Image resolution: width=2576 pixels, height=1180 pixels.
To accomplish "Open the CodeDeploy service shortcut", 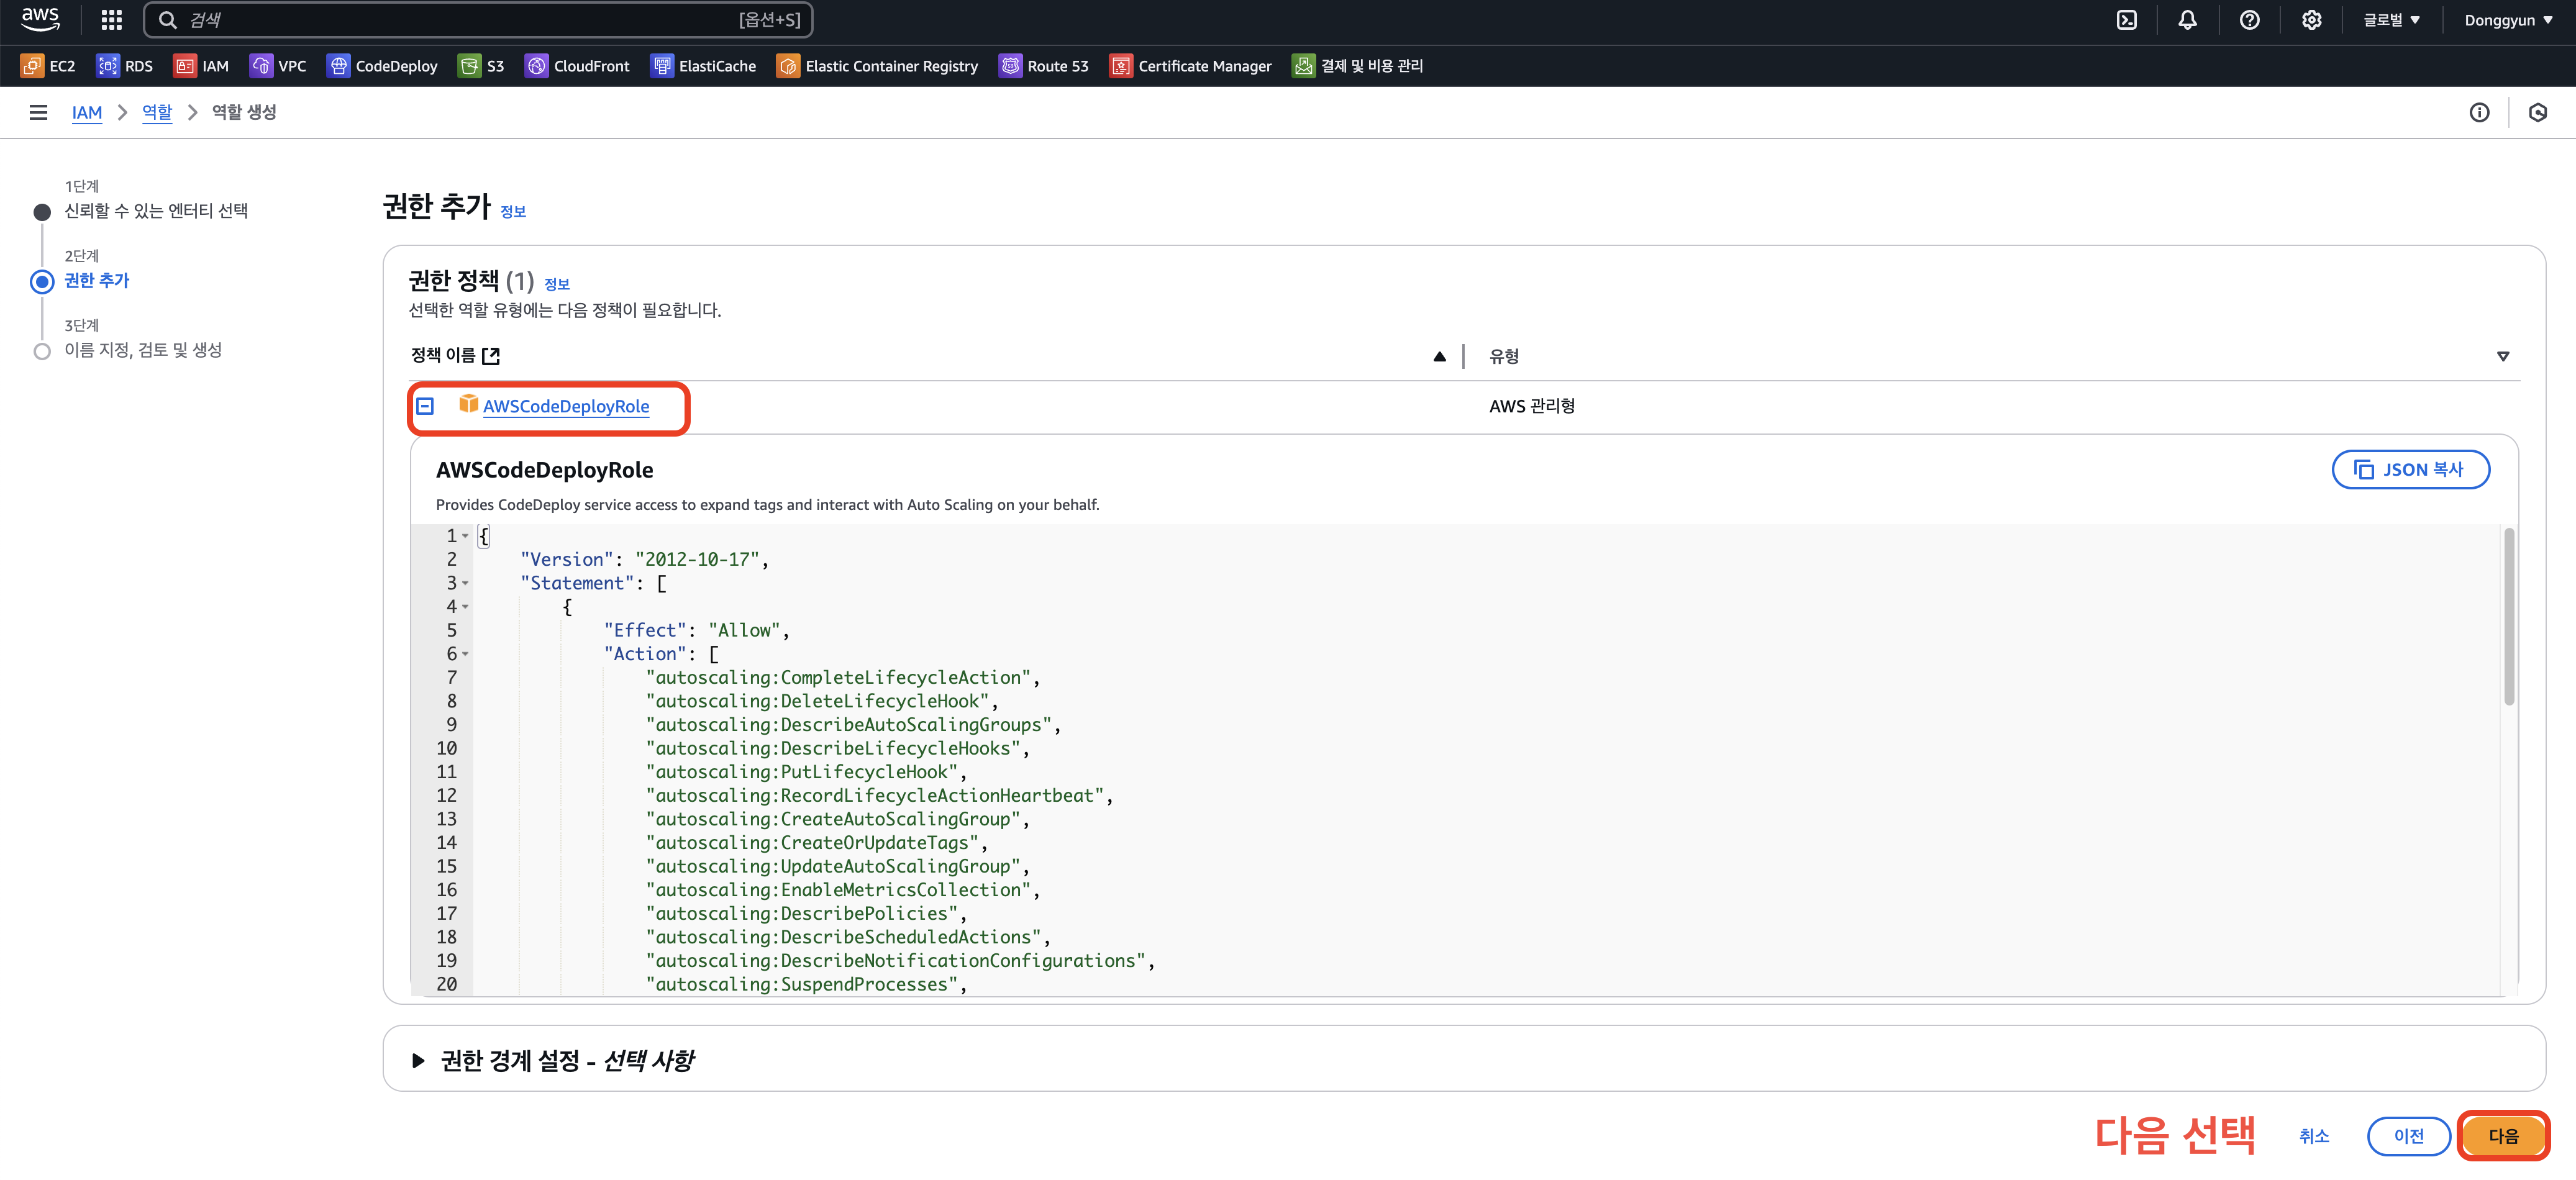I will pyautogui.click(x=382, y=66).
